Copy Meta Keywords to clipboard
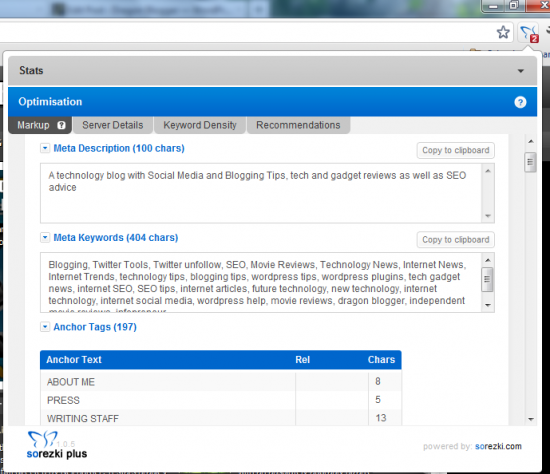Screen dimensions: 550x474 (x=456, y=240)
